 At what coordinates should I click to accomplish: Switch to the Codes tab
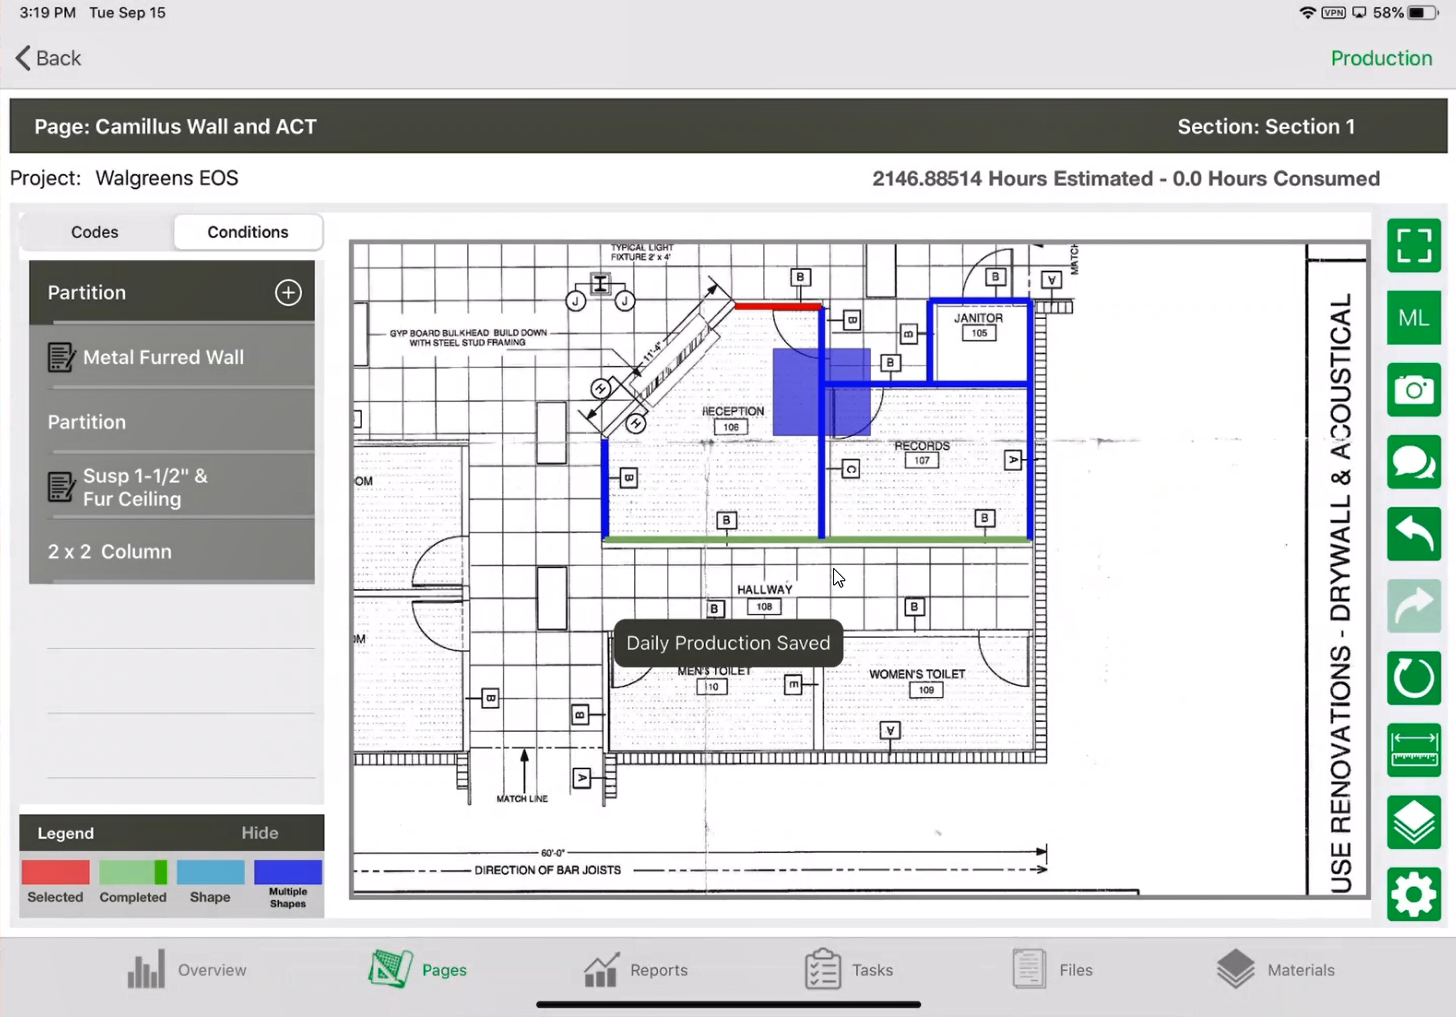coord(95,232)
